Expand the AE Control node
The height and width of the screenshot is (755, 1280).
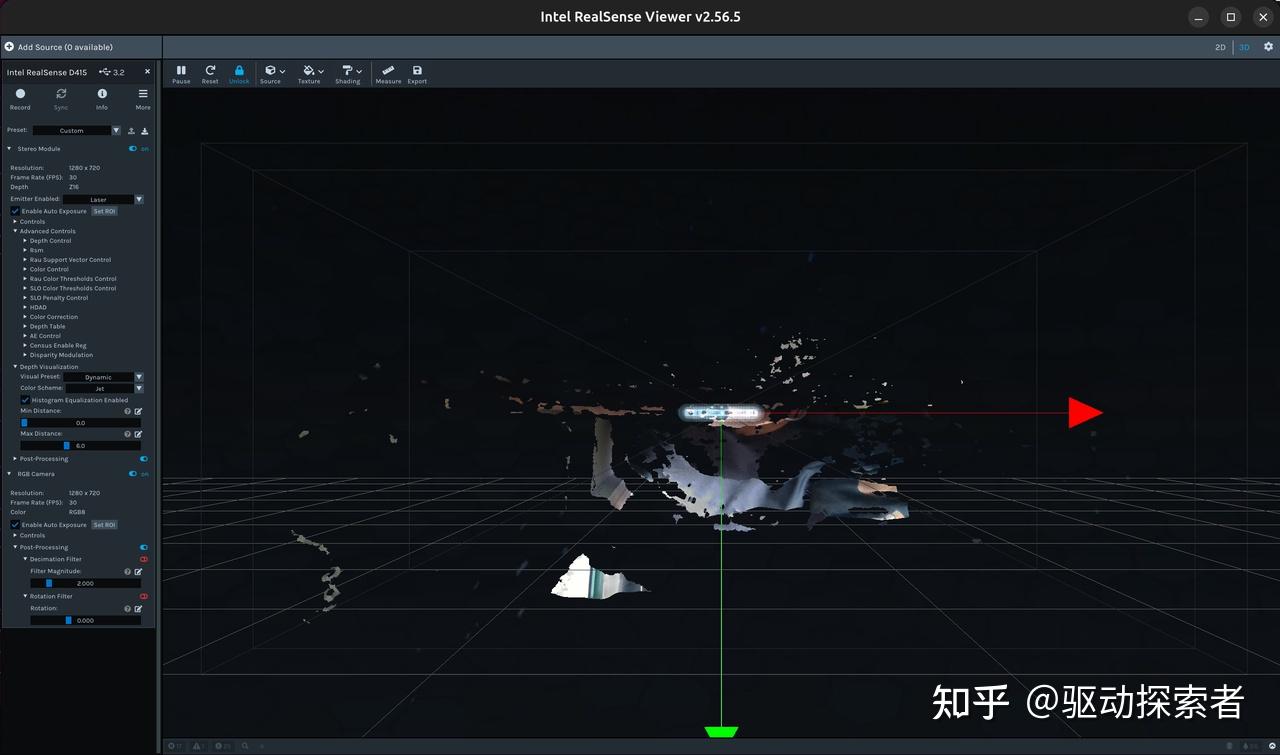pyautogui.click(x=25, y=336)
